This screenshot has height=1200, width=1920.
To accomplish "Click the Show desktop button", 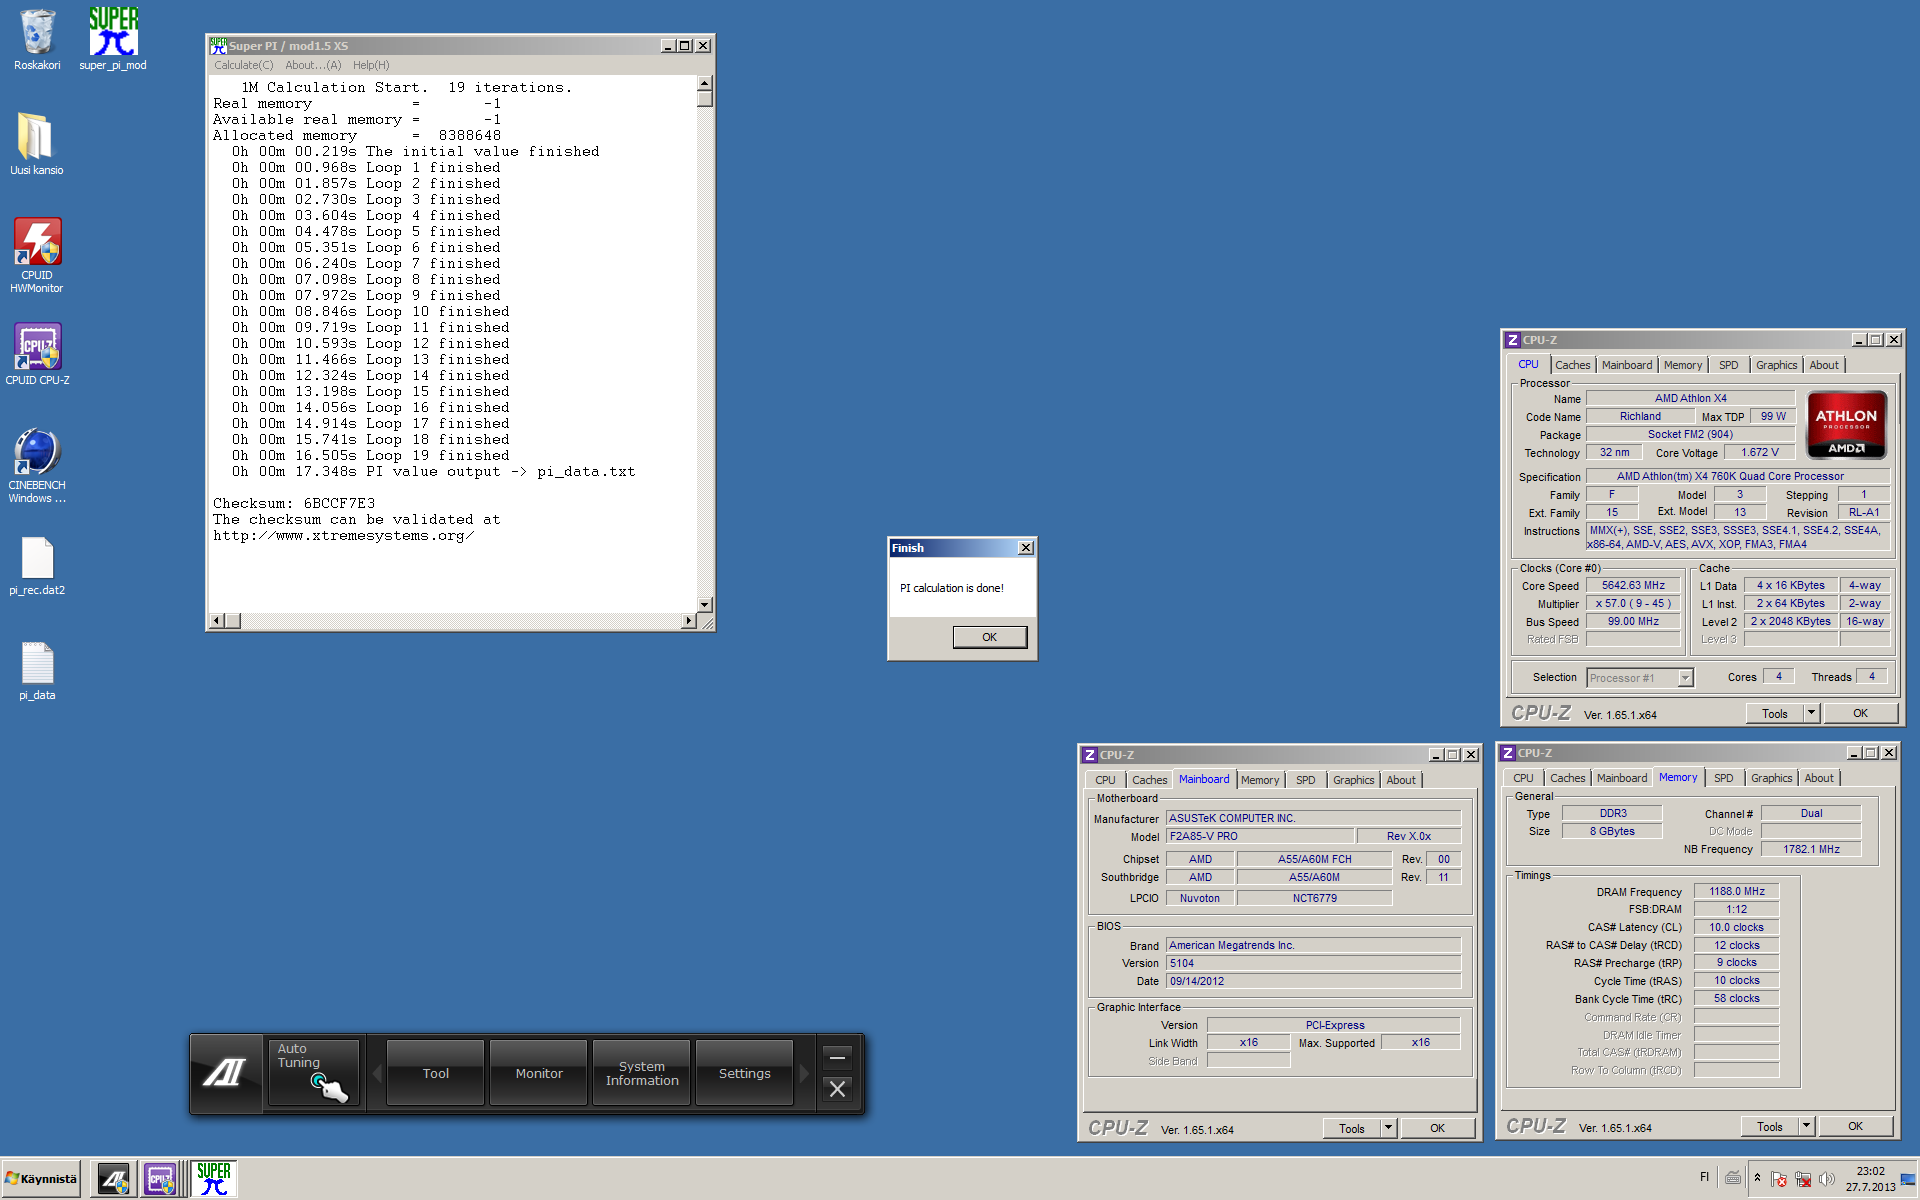I will click(x=1909, y=1179).
